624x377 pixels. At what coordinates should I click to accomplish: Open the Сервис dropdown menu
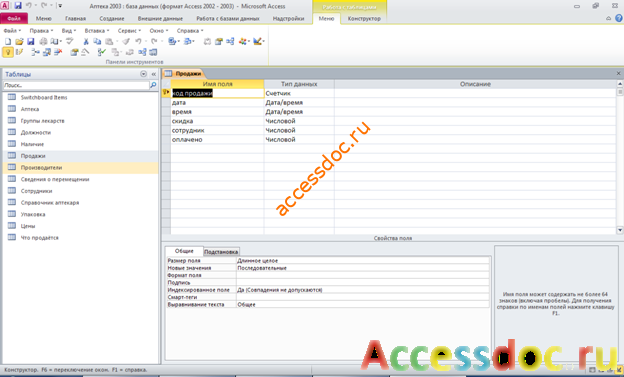(x=129, y=30)
